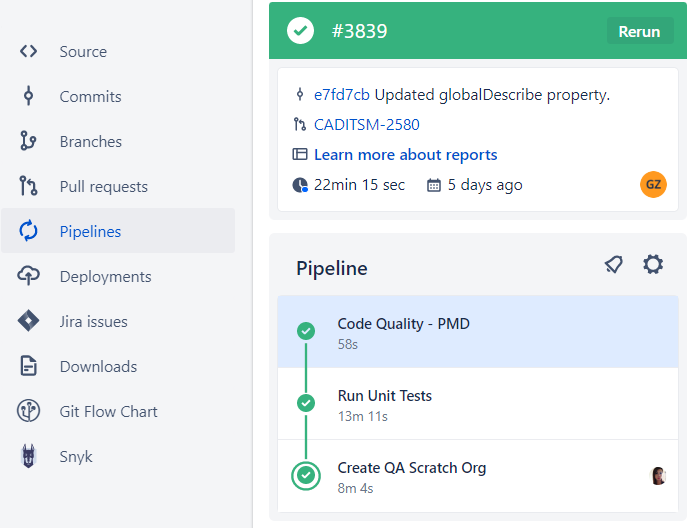This screenshot has height=528, width=687.
Task: Click the duration clock icon
Action: tap(300, 185)
